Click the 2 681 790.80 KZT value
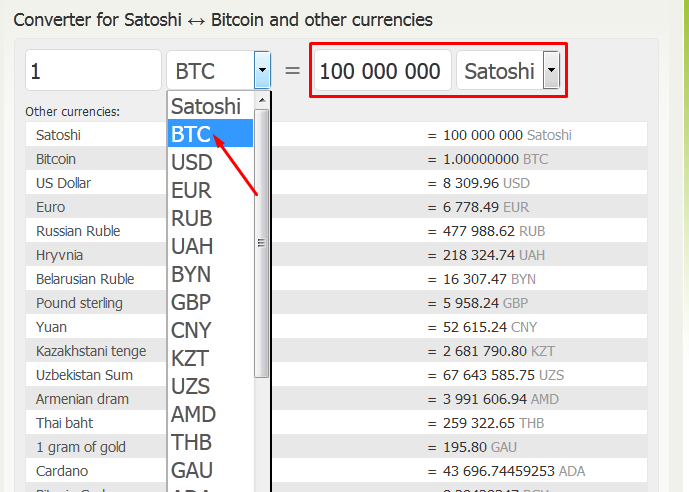The image size is (689, 492). [x=499, y=351]
